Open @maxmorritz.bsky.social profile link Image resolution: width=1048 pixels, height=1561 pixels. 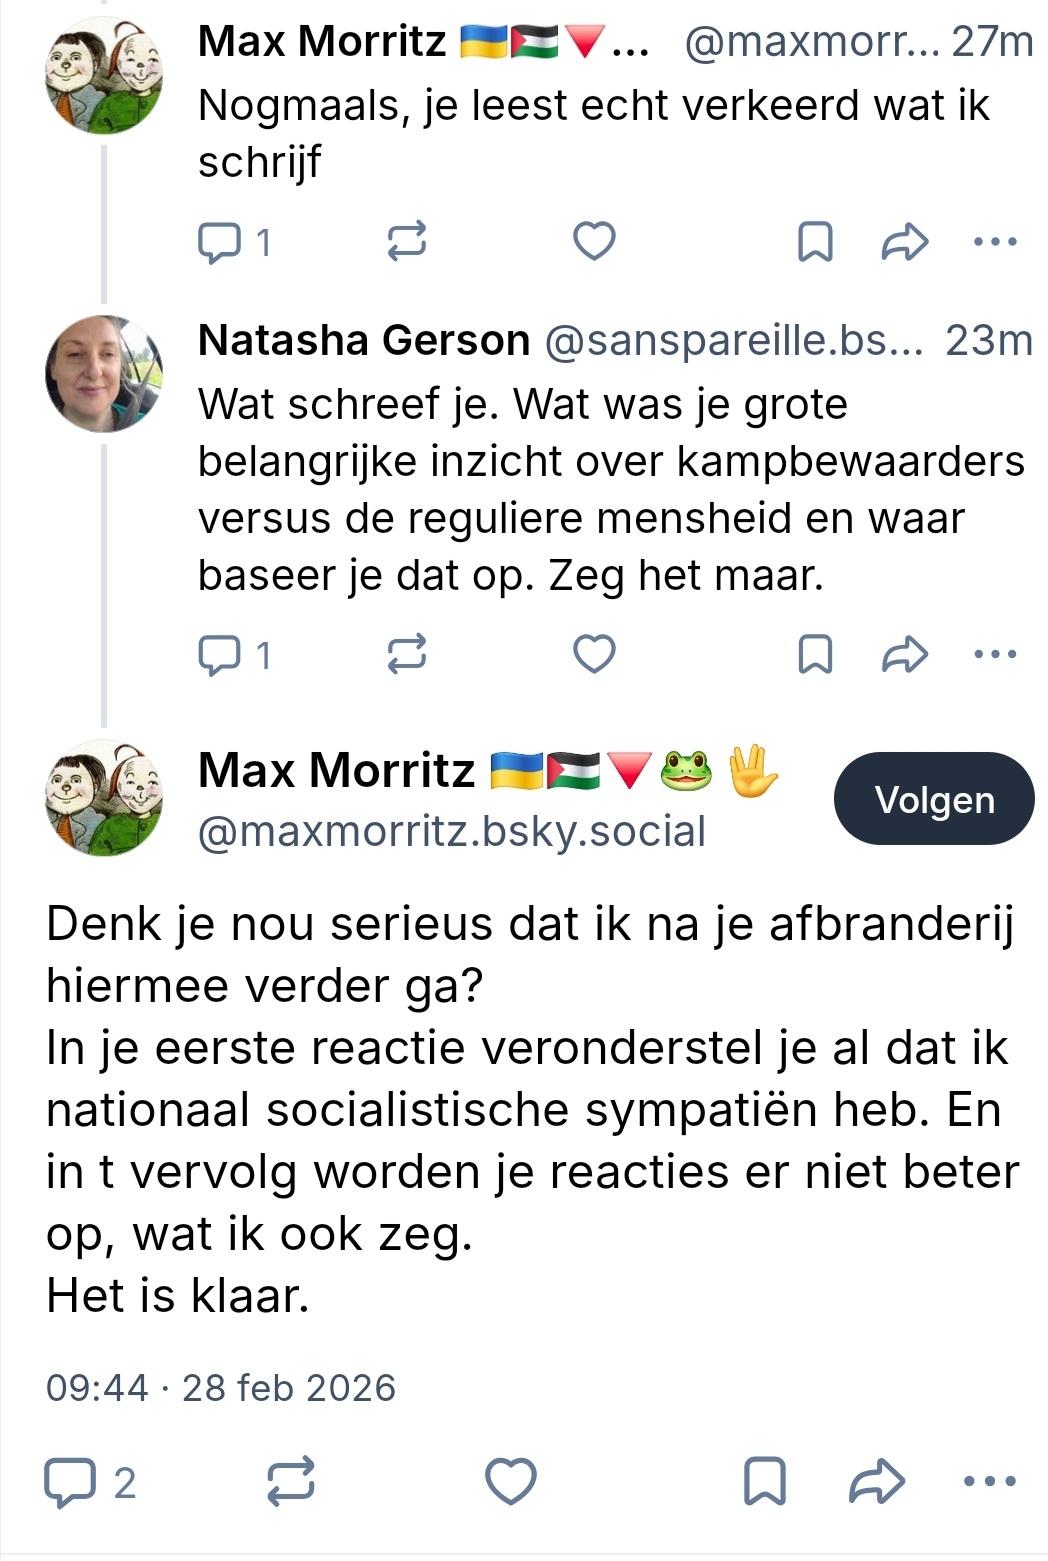(452, 832)
